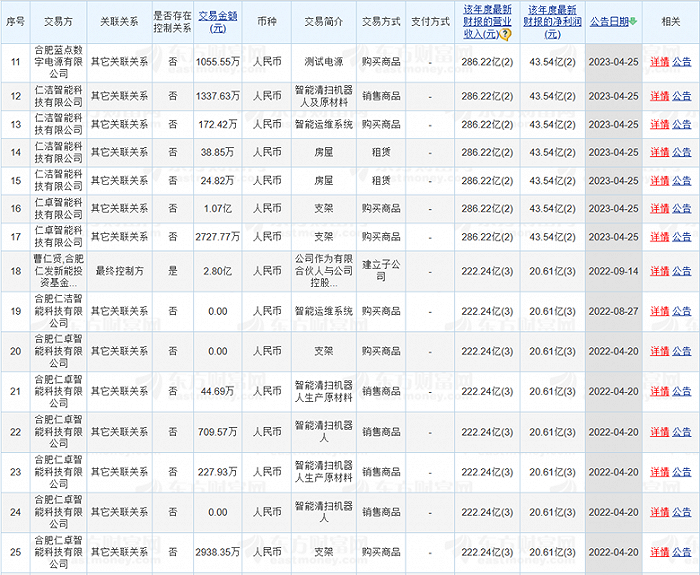This screenshot has height=575, width=700.
Task: Open 公告 for row 16
Action: tap(682, 208)
